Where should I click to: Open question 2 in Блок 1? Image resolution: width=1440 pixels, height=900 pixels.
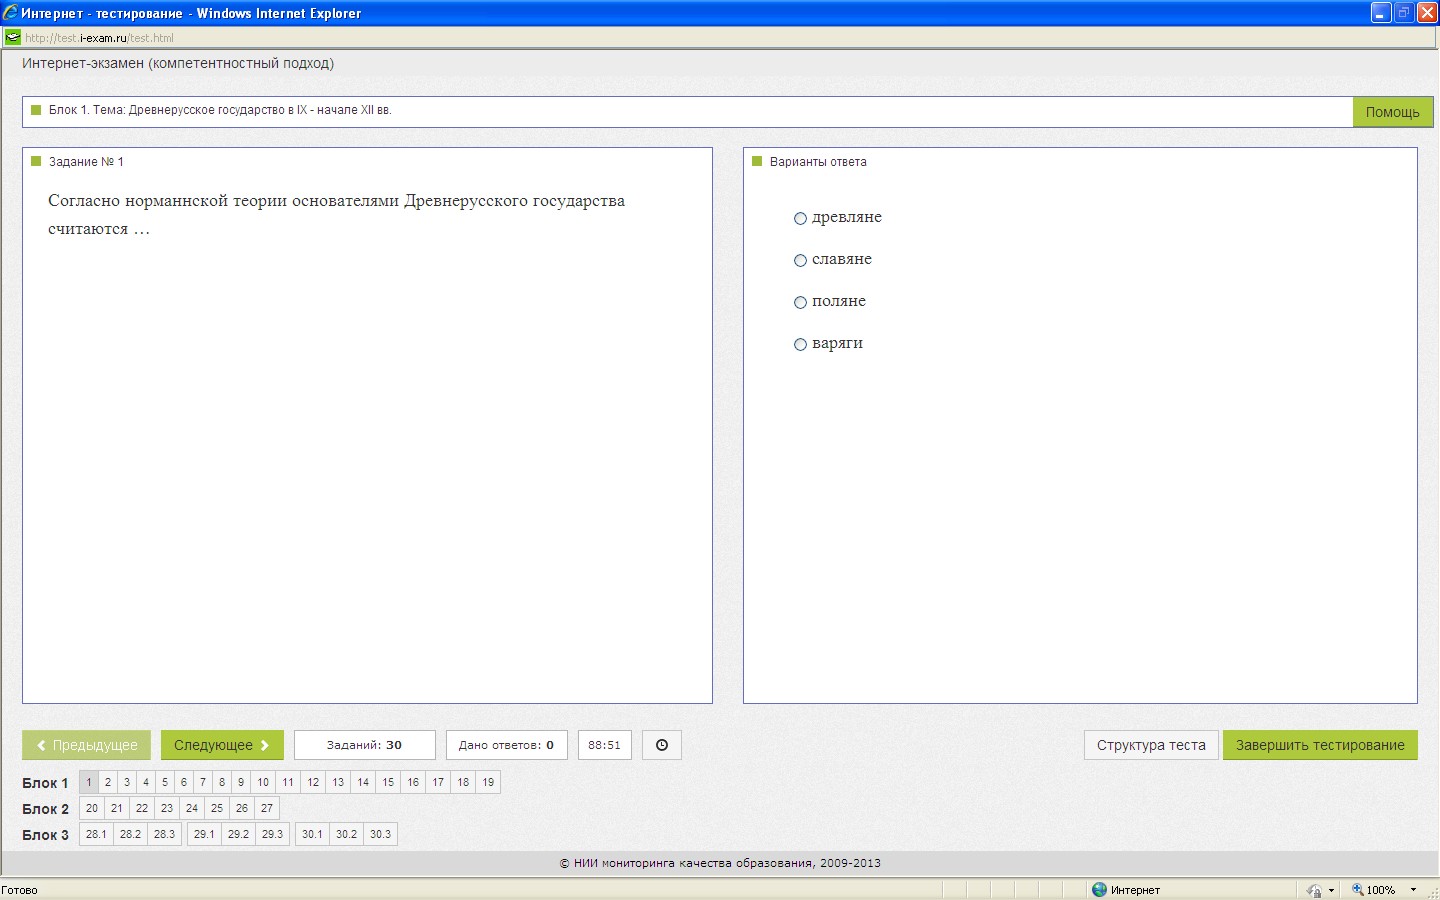pos(108,782)
